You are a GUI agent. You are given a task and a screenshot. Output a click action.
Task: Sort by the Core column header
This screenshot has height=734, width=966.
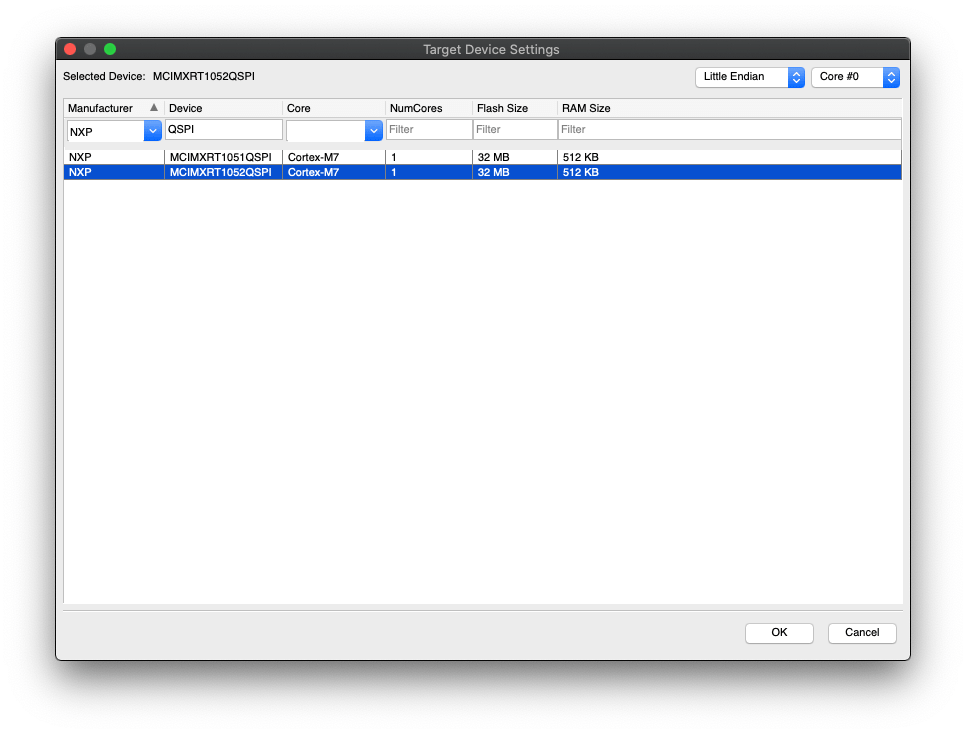[334, 108]
